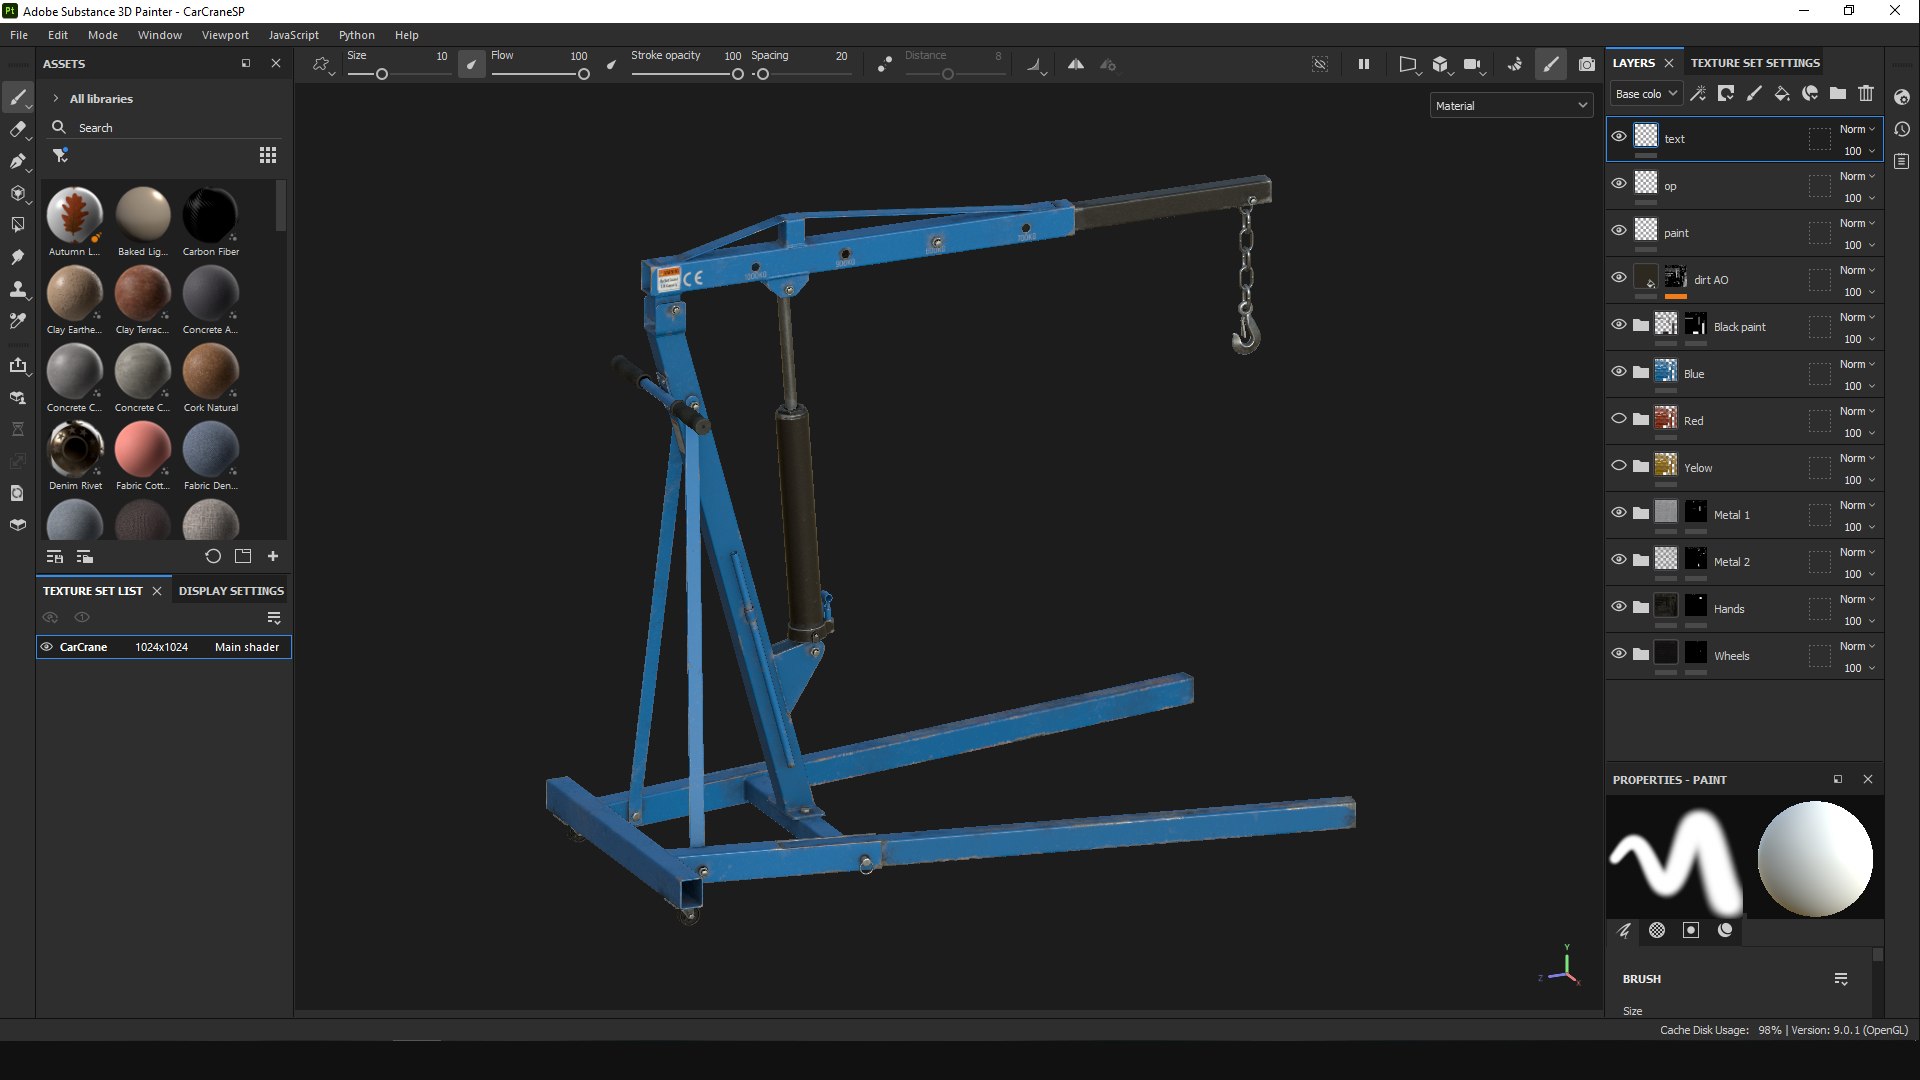Add a paint layer in Layers panel
The height and width of the screenshot is (1080, 1920).
coord(1754,93)
